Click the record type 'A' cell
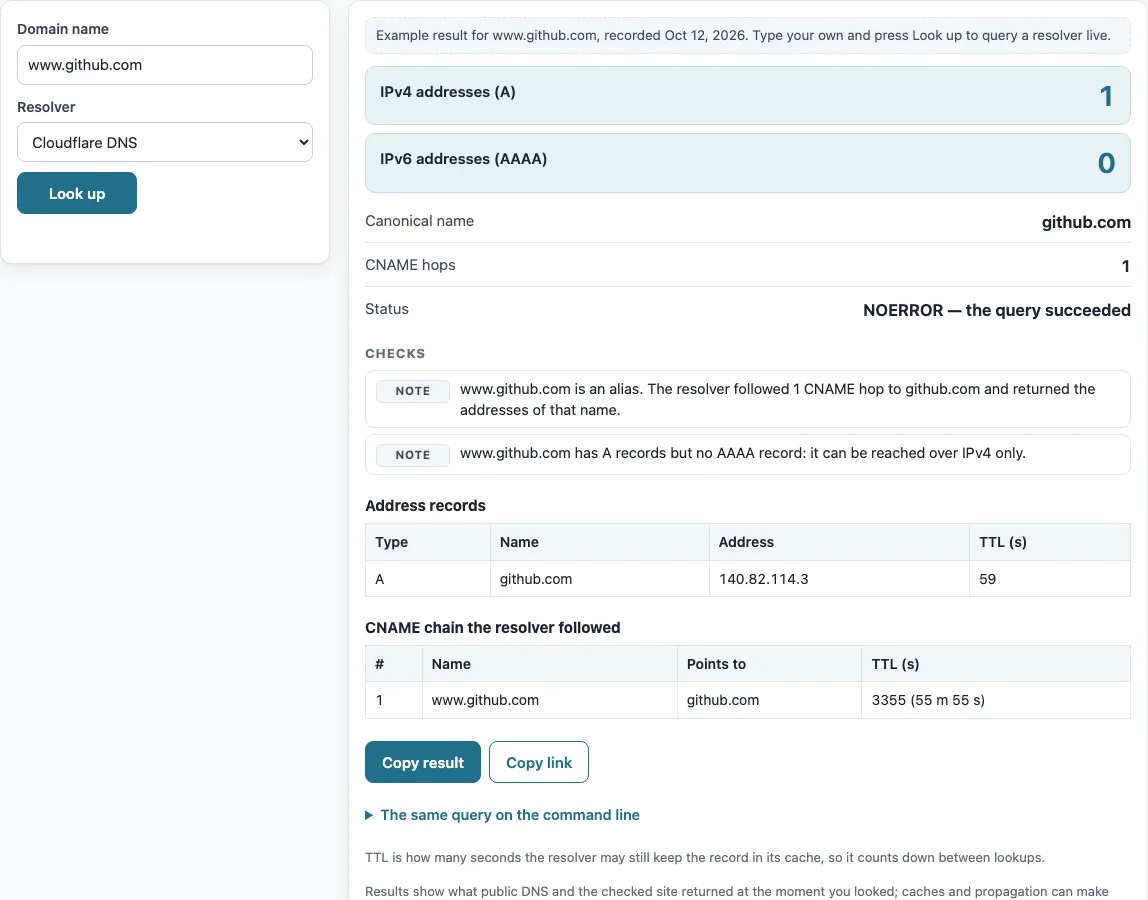Image resolution: width=1148 pixels, height=900 pixels. [x=428, y=579]
